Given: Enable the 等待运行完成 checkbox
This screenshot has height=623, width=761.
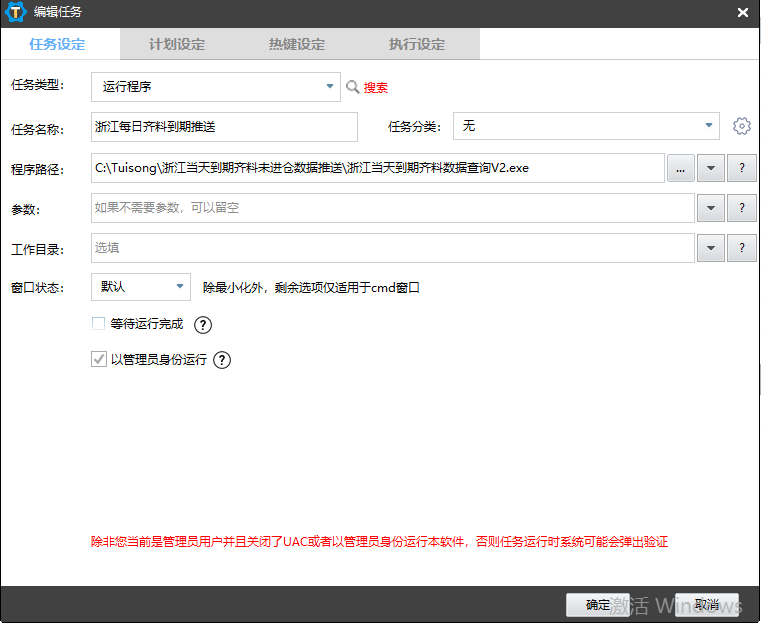Looking at the screenshot, I should [x=98, y=324].
